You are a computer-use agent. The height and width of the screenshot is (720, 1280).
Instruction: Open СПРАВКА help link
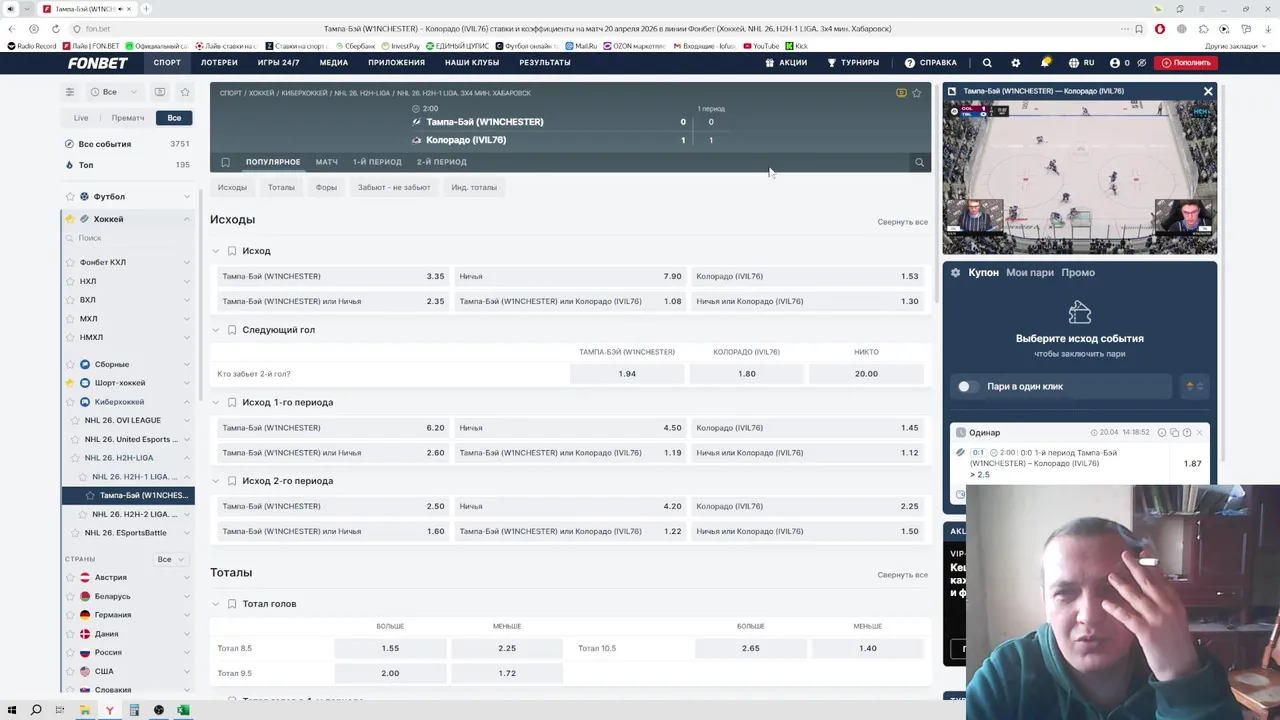(931, 63)
